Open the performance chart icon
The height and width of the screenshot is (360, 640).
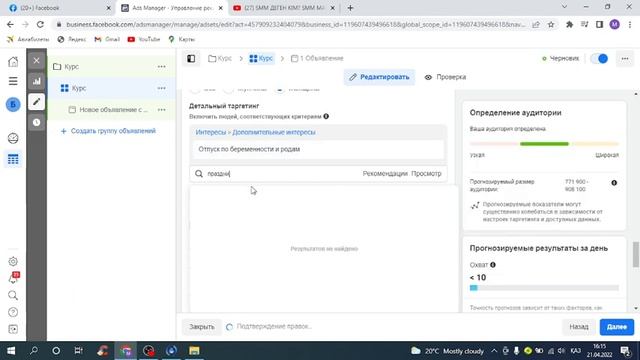[x=36, y=81]
